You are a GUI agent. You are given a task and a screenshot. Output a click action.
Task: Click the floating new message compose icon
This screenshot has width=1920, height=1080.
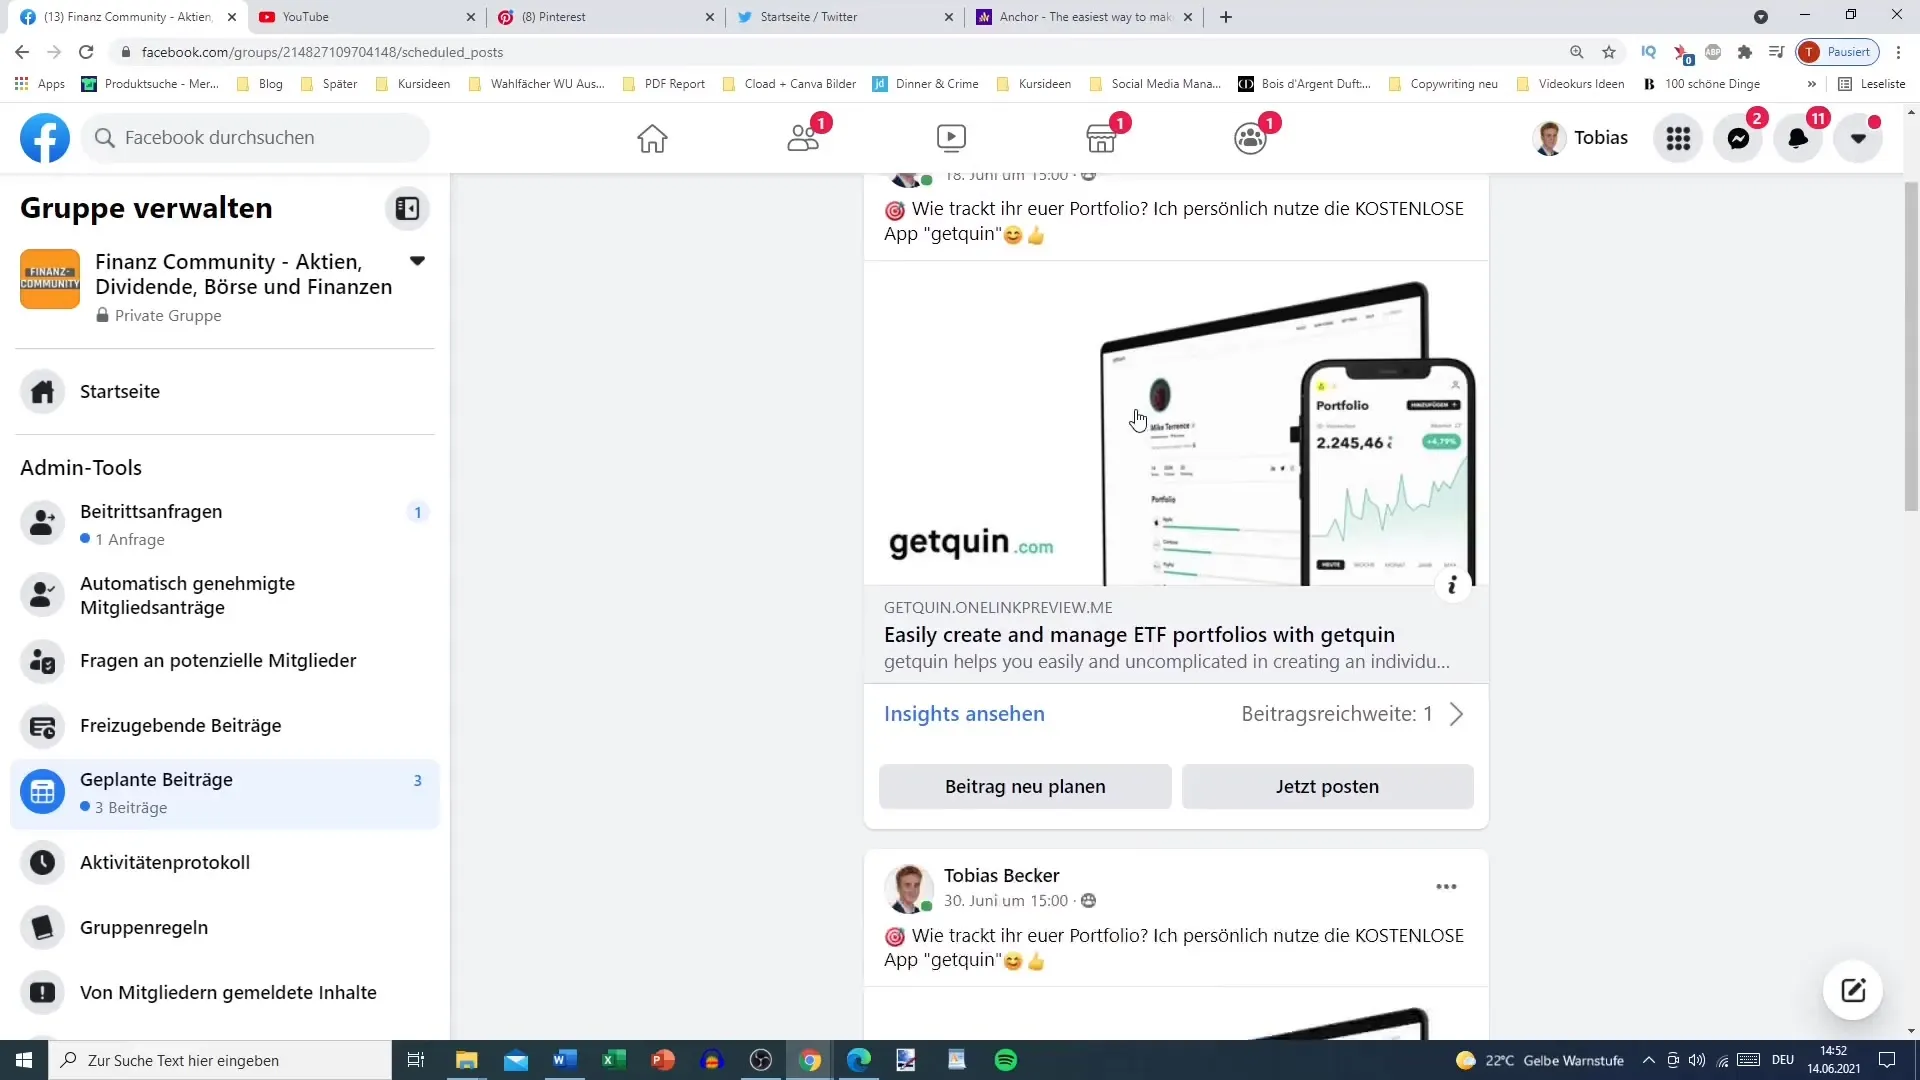[1853, 990]
